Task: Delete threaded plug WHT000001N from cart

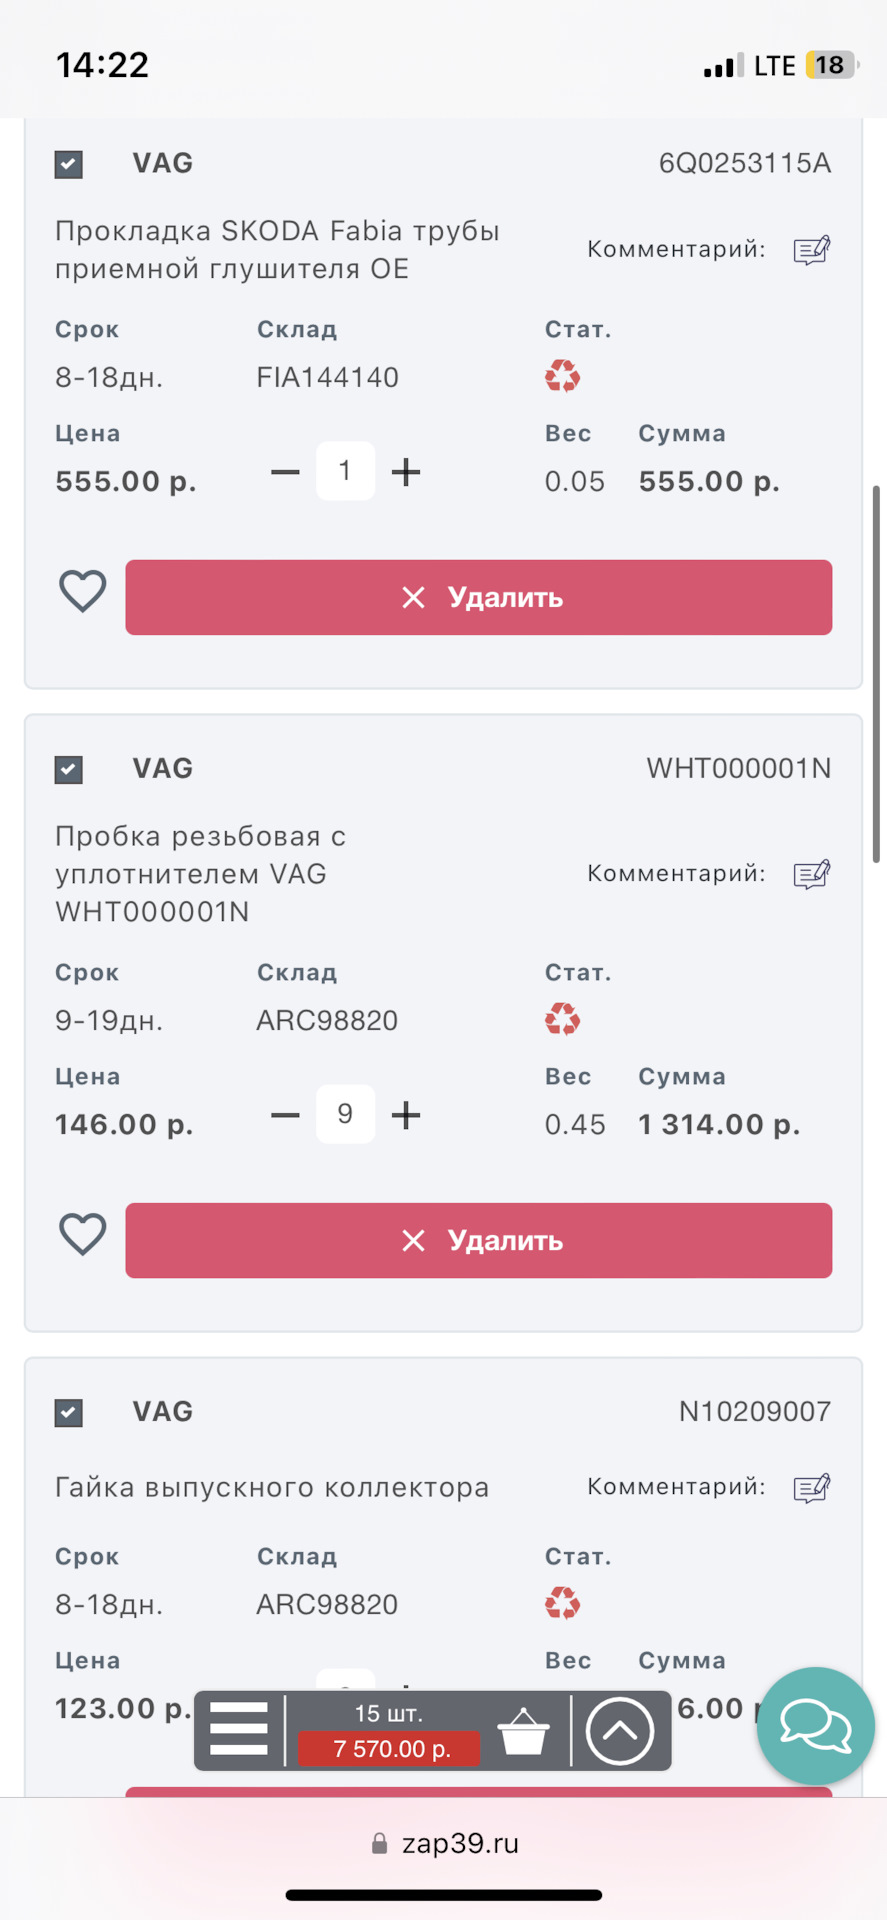Action: point(478,1241)
